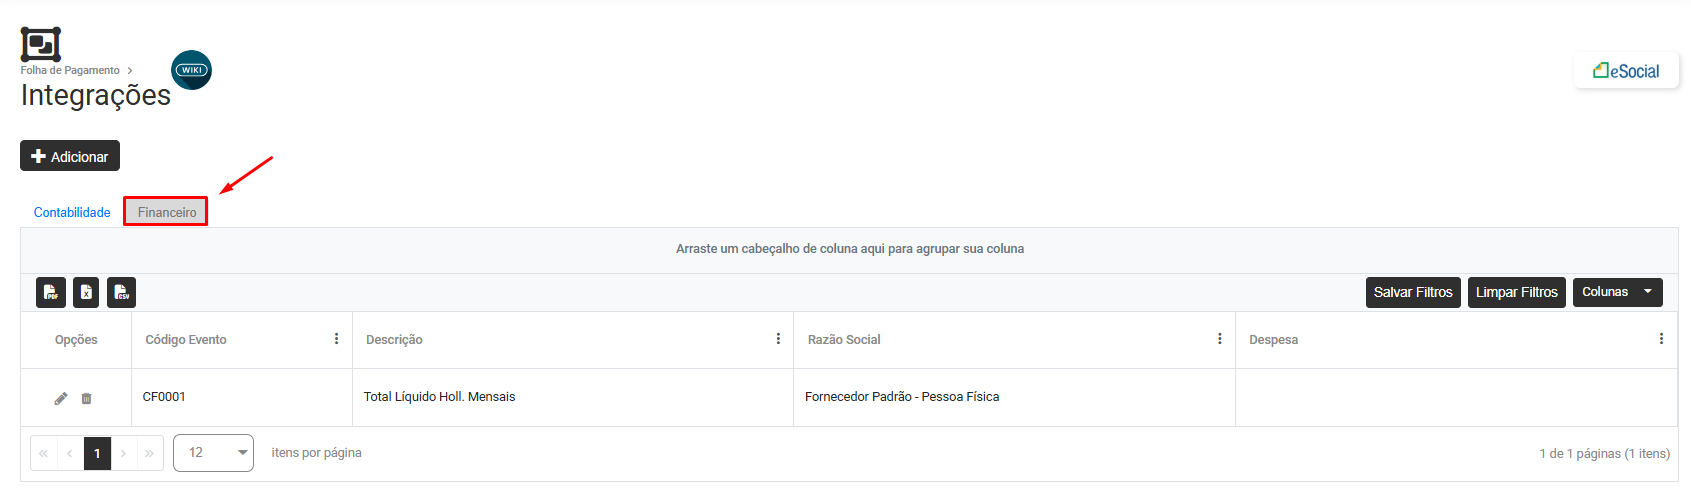Click the Adicionar button
Image resolution: width=1691 pixels, height=491 pixels.
(x=70, y=156)
